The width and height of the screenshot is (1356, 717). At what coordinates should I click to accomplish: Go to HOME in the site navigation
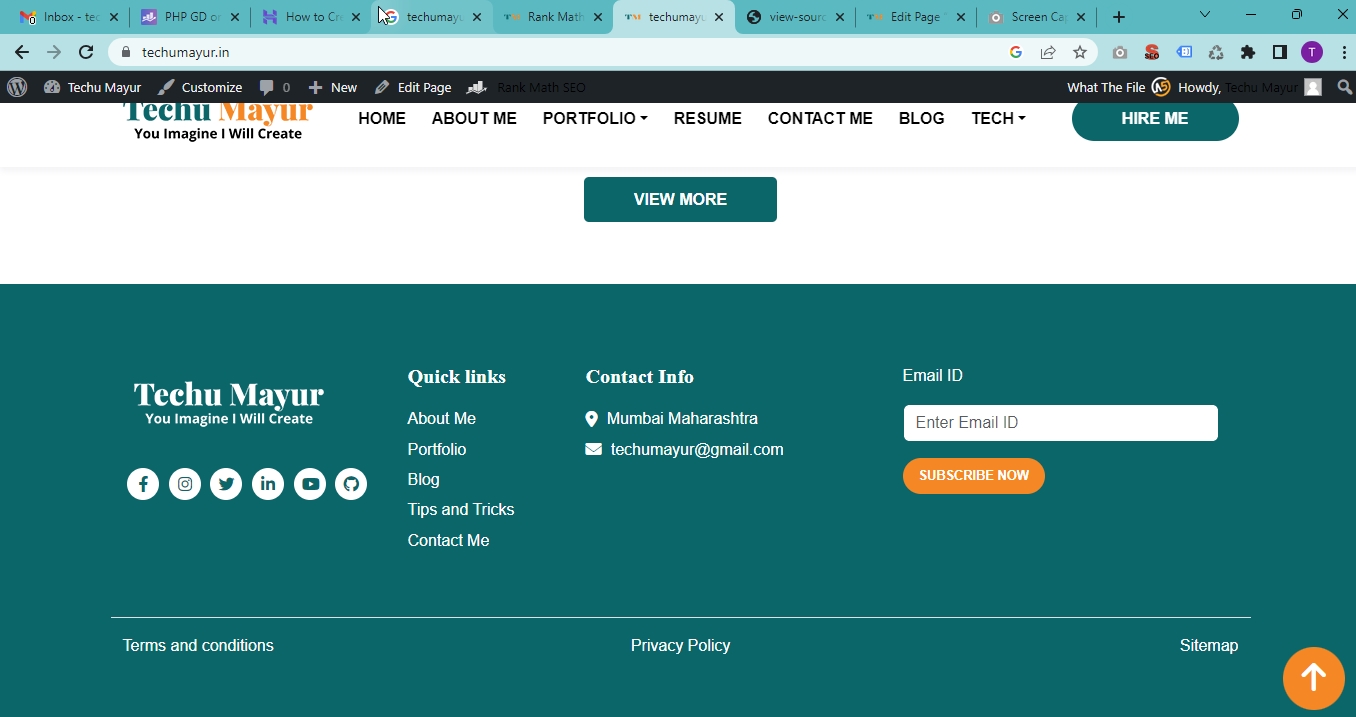pos(382,118)
